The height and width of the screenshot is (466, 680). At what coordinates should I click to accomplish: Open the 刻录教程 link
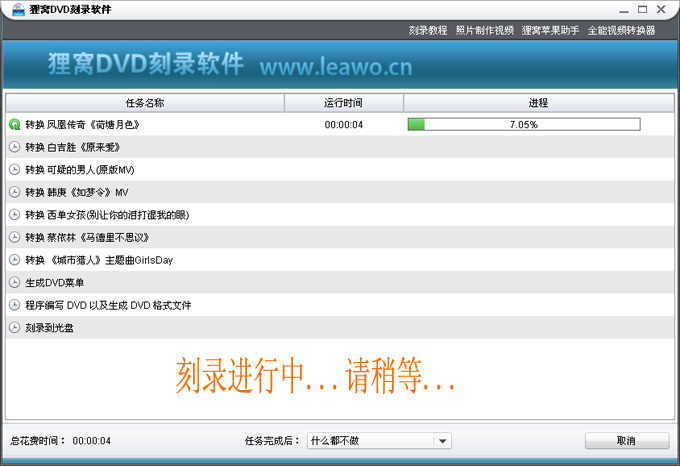pyautogui.click(x=428, y=30)
